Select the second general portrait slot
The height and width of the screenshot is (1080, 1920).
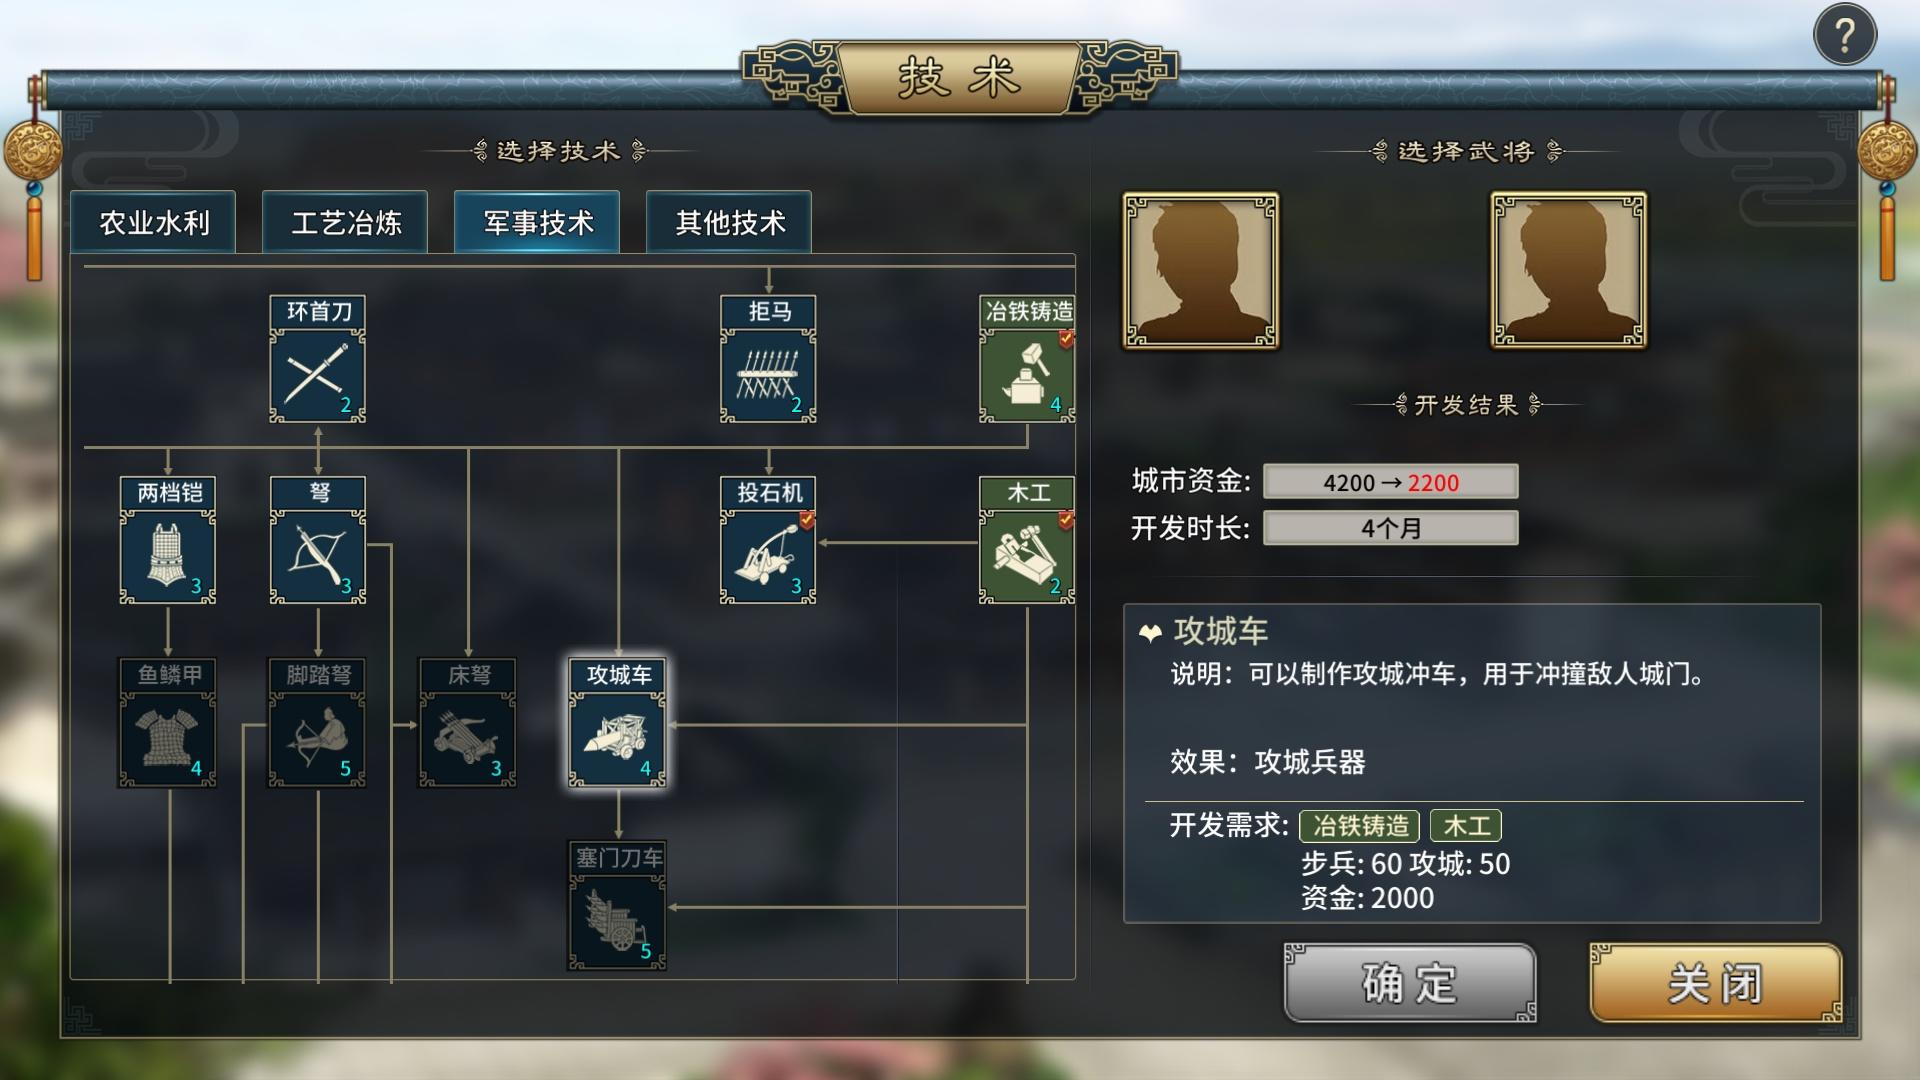(1568, 270)
